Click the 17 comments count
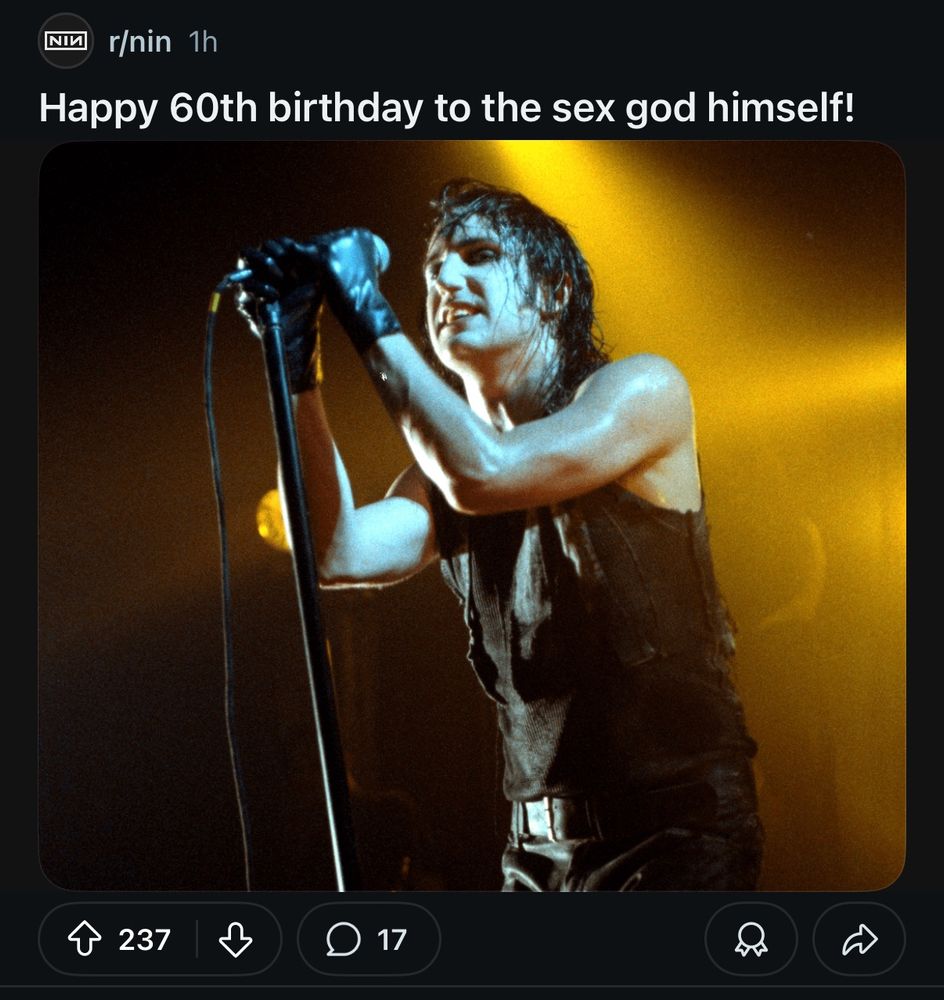This screenshot has width=944, height=1000. click(391, 939)
